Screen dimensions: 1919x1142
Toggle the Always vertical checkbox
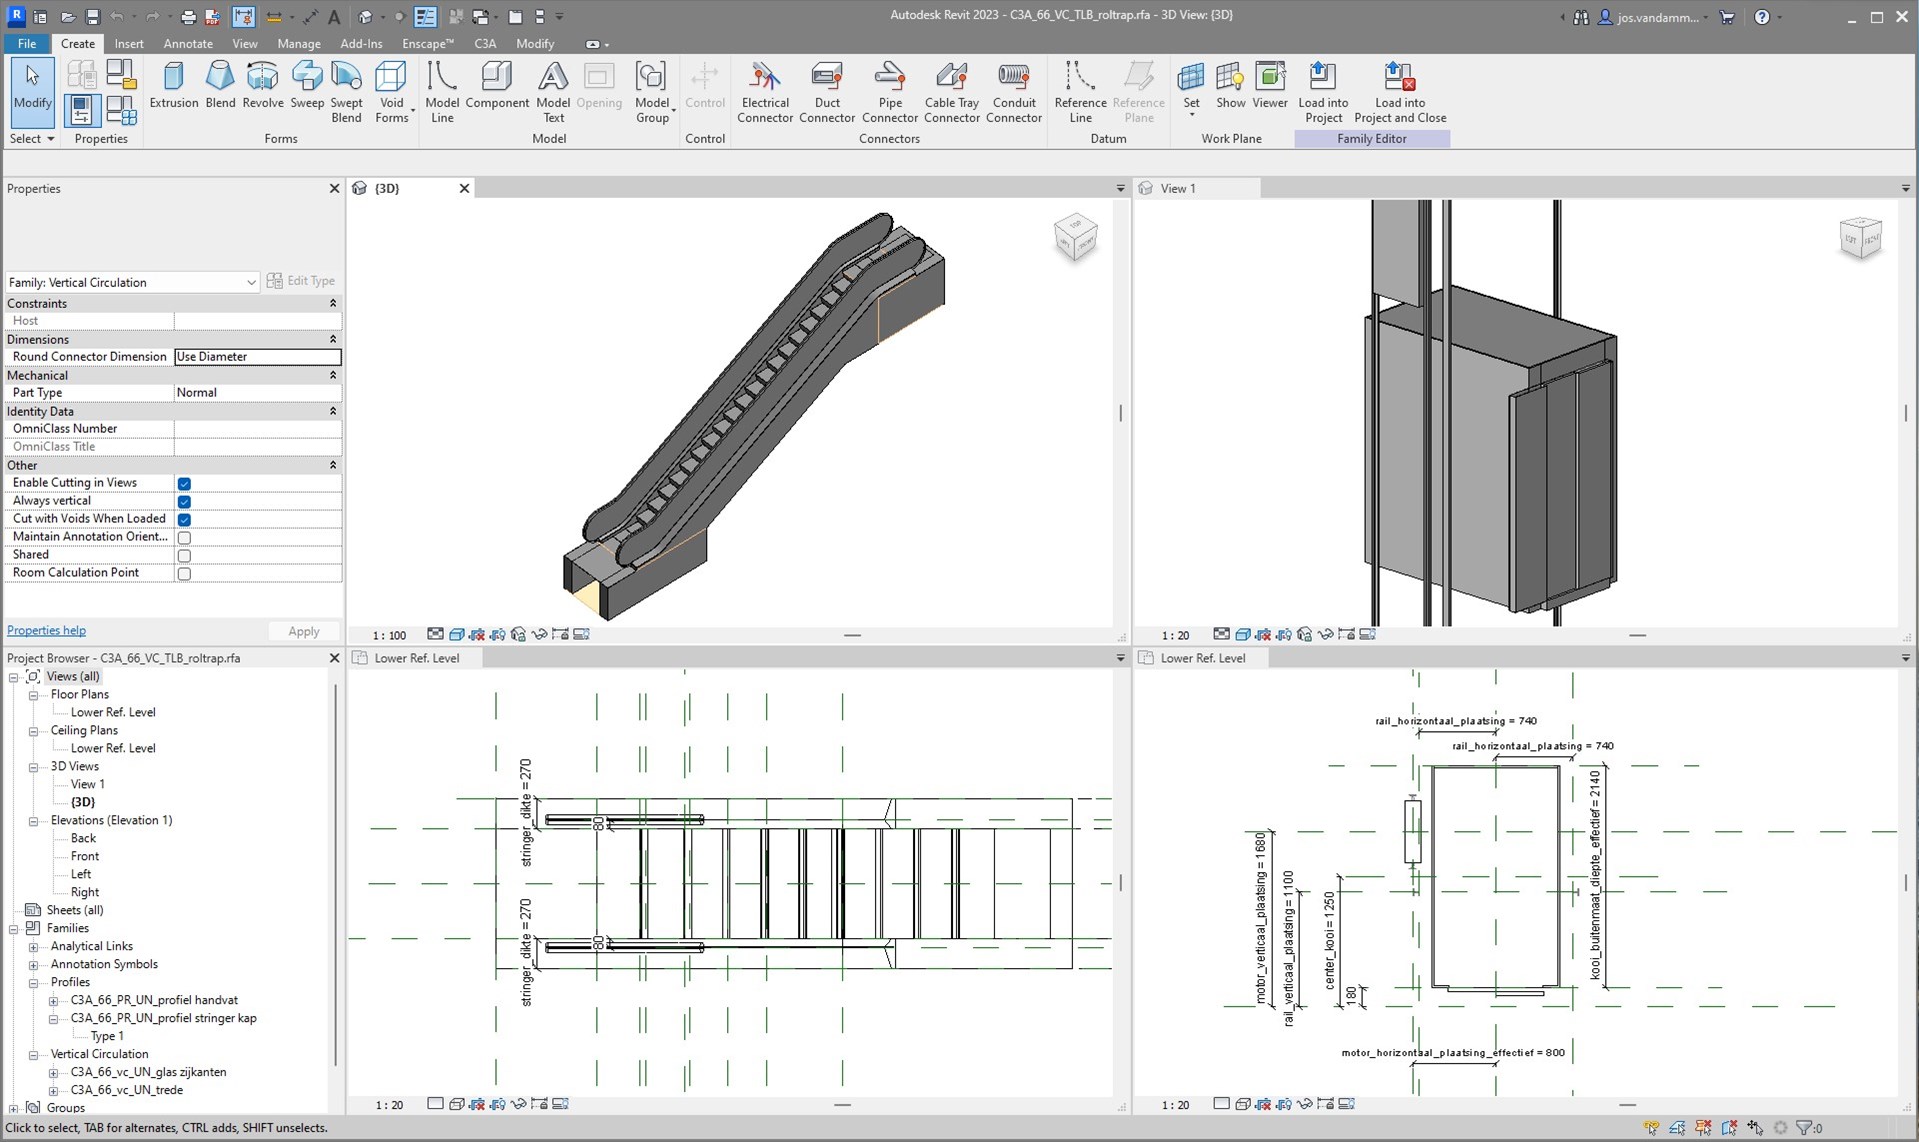[x=184, y=501]
